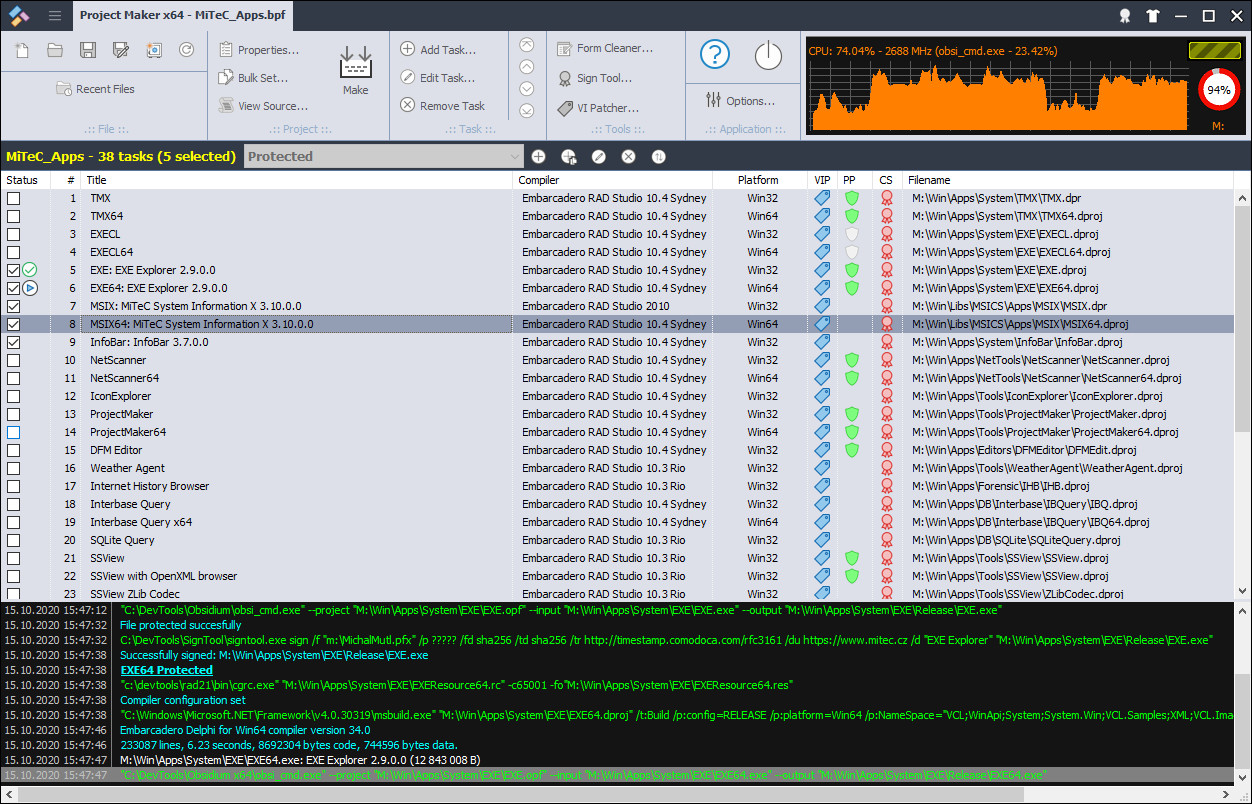Click the open folder icon in File group

coord(55,50)
